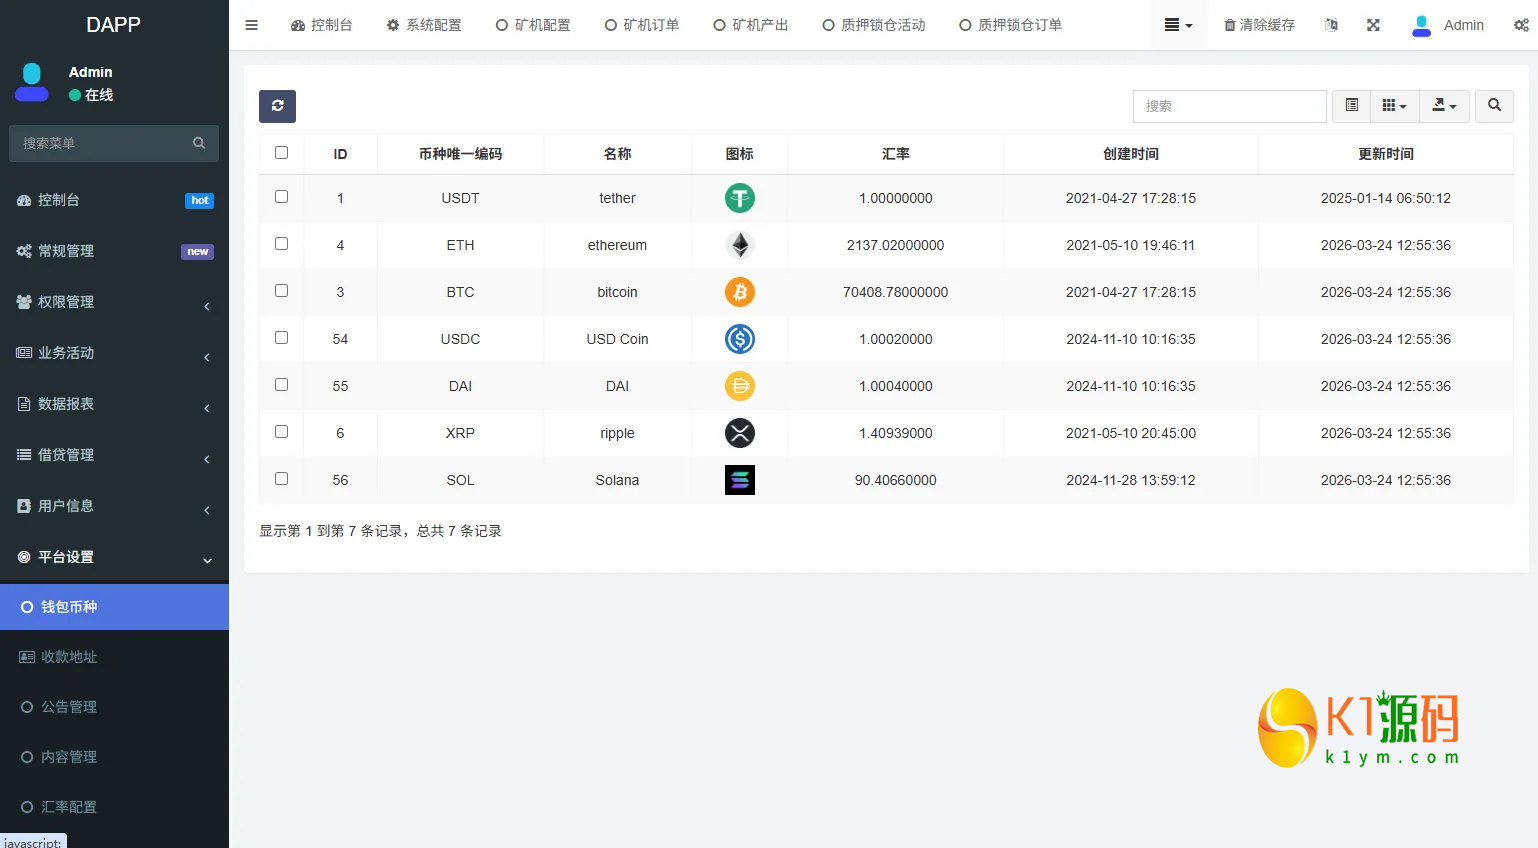
Task: Open 控制台 in the sidebar
Action: [114, 200]
